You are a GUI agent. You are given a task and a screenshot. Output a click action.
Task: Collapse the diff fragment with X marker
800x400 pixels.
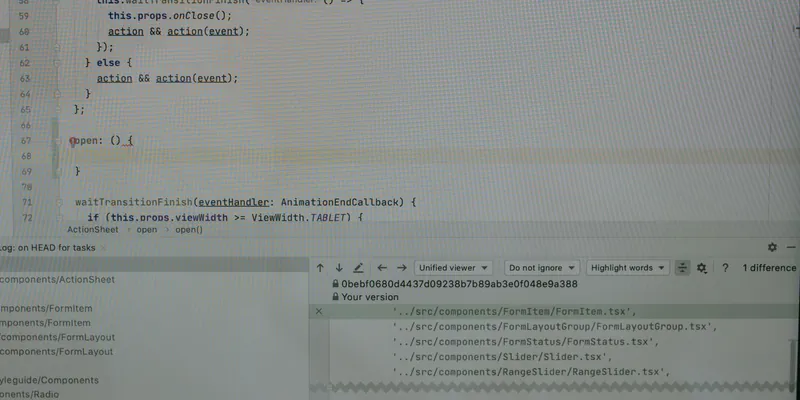pos(319,311)
